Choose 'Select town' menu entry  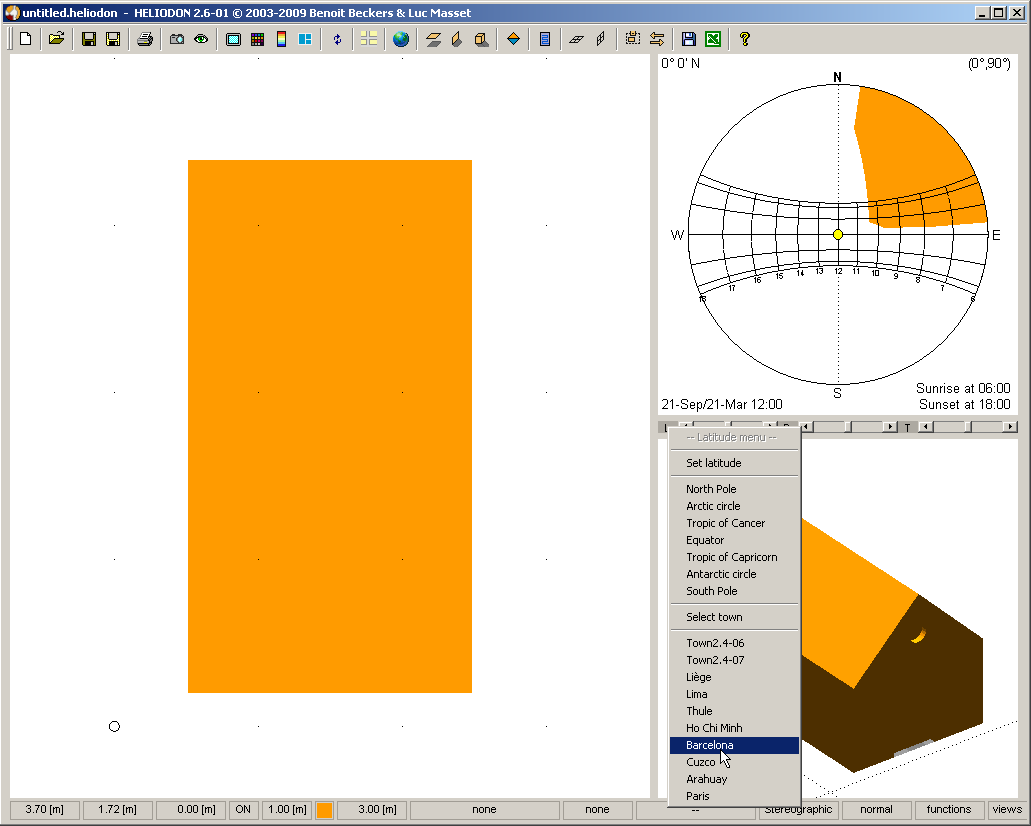(x=734, y=617)
